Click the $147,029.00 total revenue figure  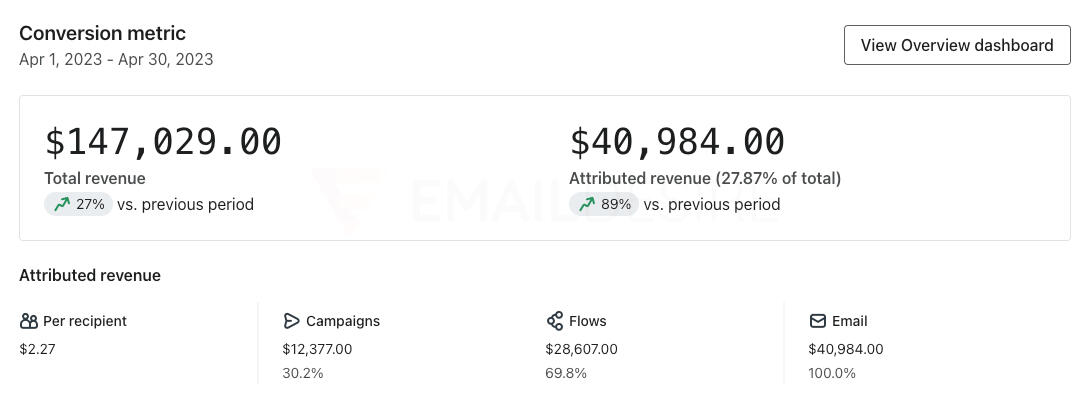[x=163, y=142]
